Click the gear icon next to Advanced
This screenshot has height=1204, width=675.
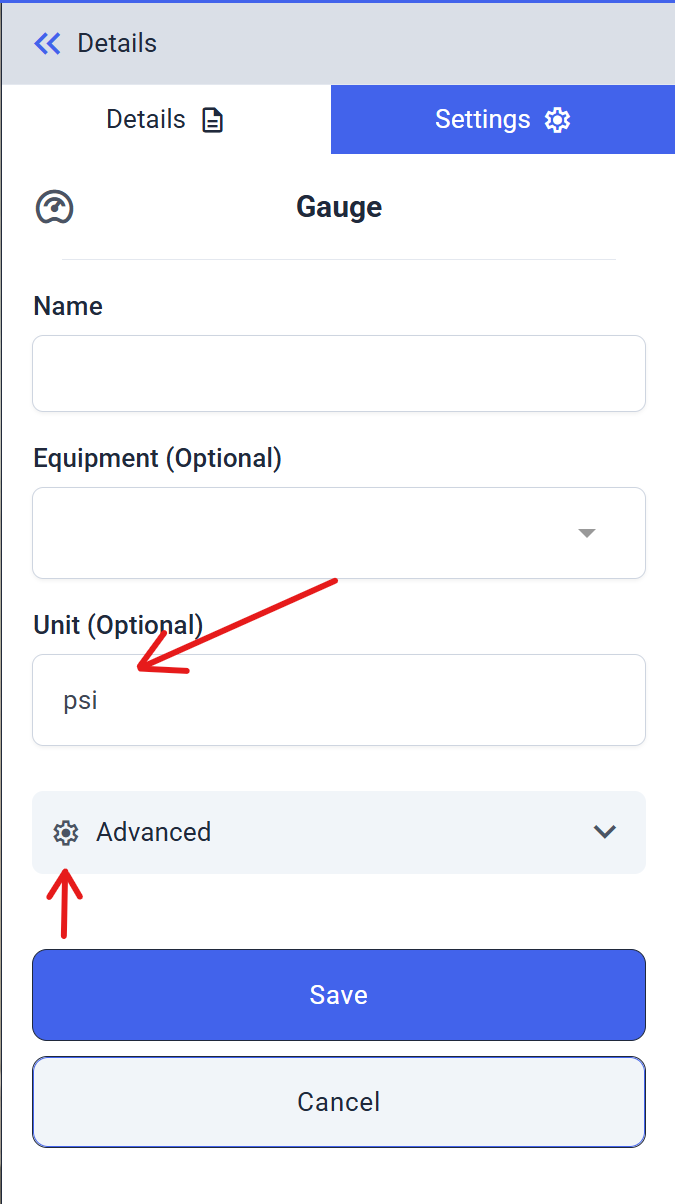coord(66,832)
